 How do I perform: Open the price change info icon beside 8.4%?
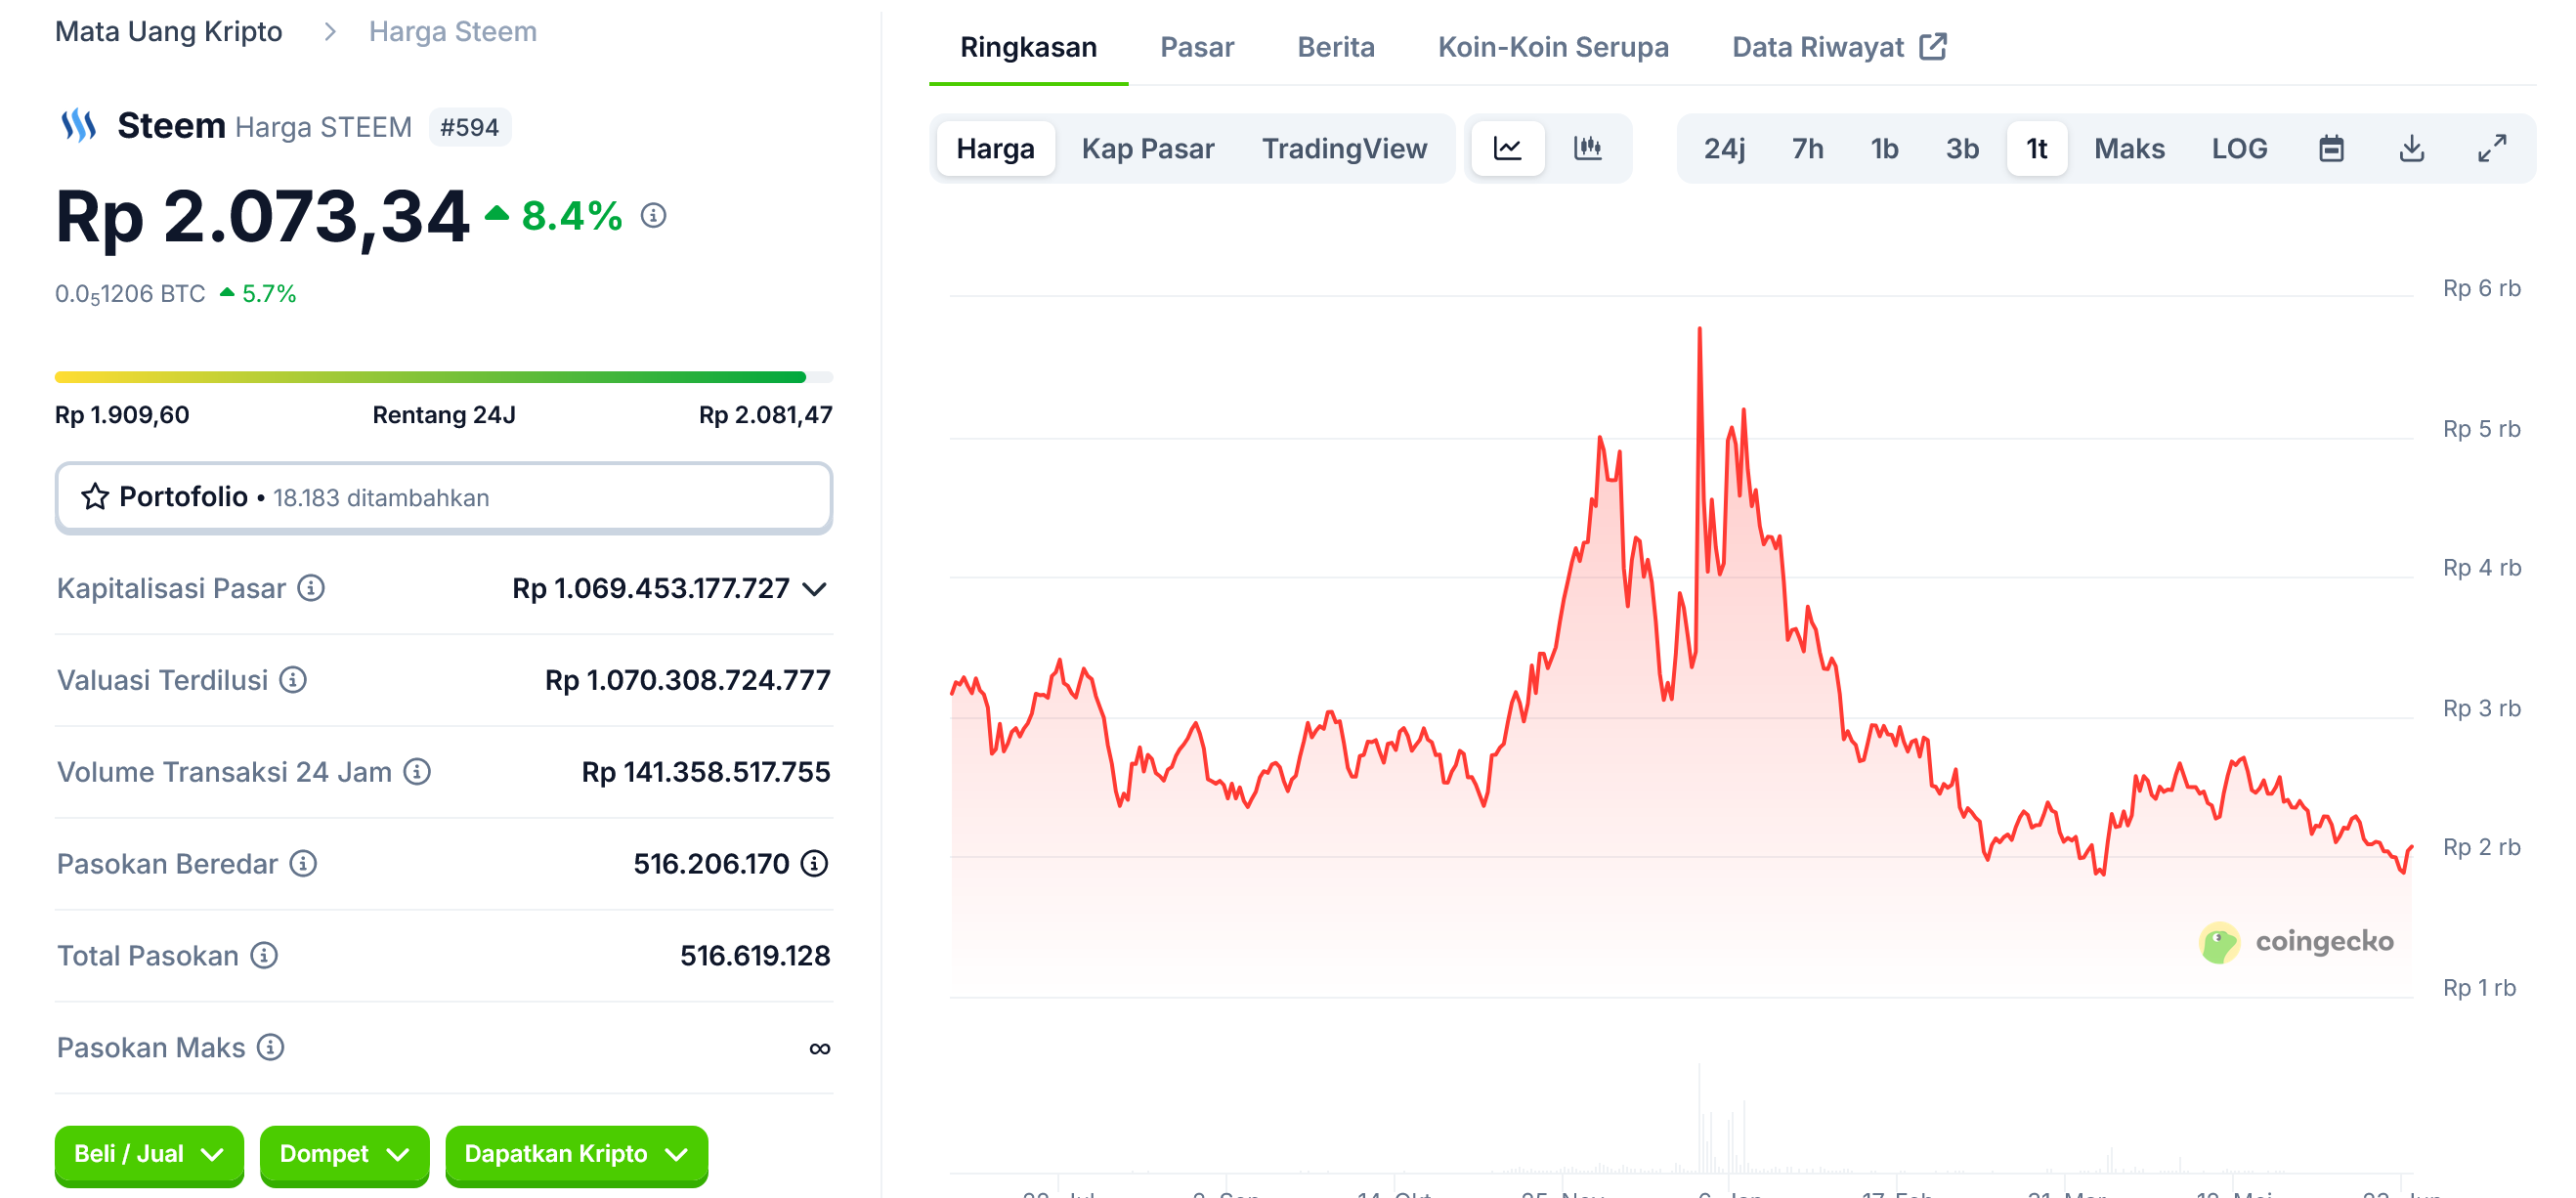653,215
